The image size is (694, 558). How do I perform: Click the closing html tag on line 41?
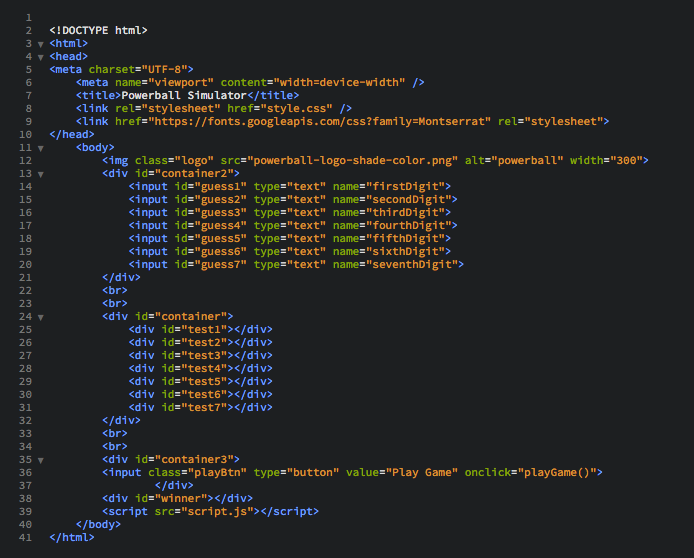(72, 538)
